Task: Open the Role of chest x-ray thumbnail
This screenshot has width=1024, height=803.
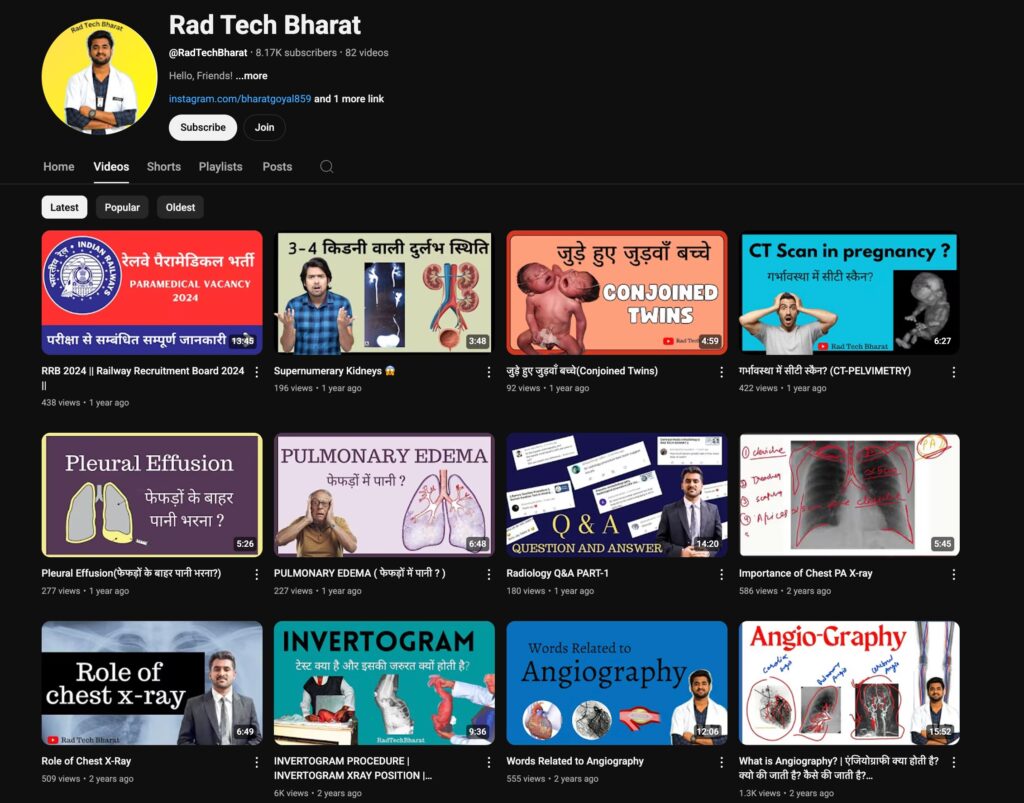Action: click(x=152, y=683)
